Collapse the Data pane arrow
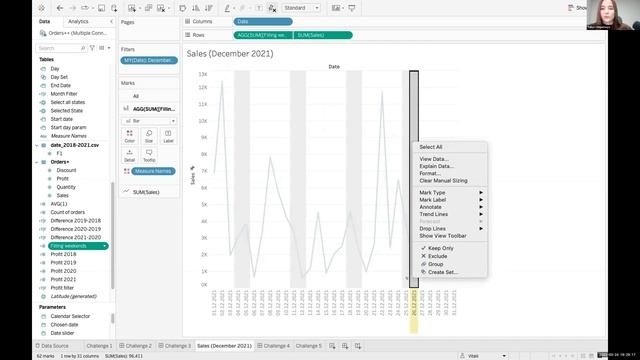640x360 pixels. (111, 21)
